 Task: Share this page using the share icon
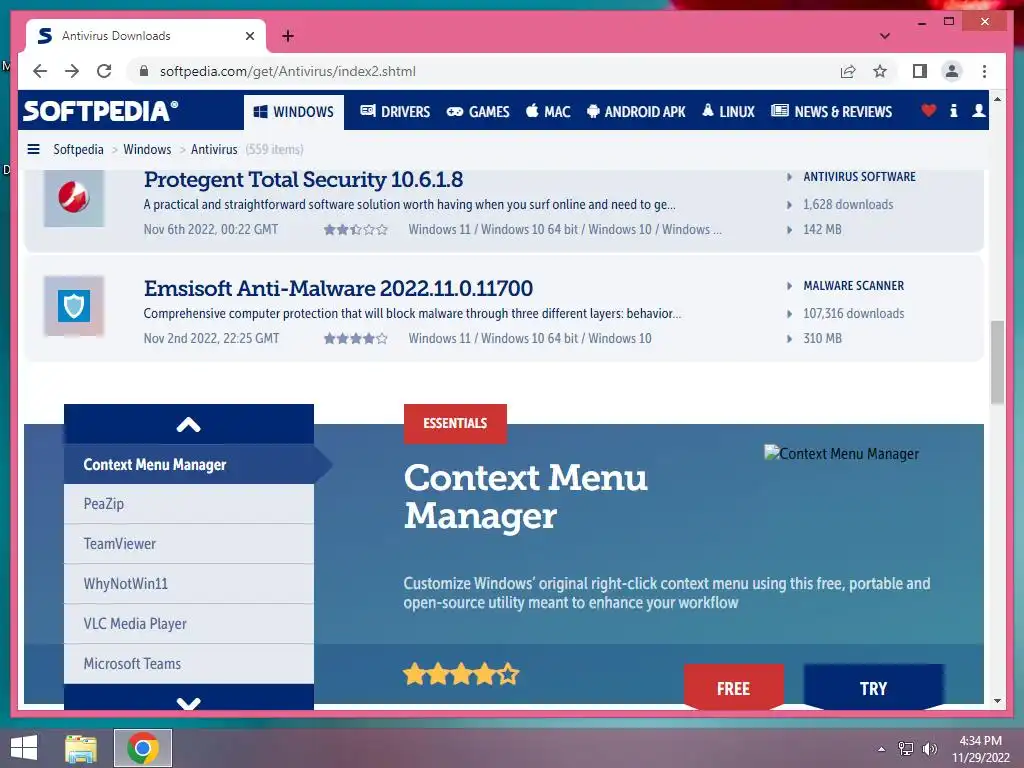848,71
